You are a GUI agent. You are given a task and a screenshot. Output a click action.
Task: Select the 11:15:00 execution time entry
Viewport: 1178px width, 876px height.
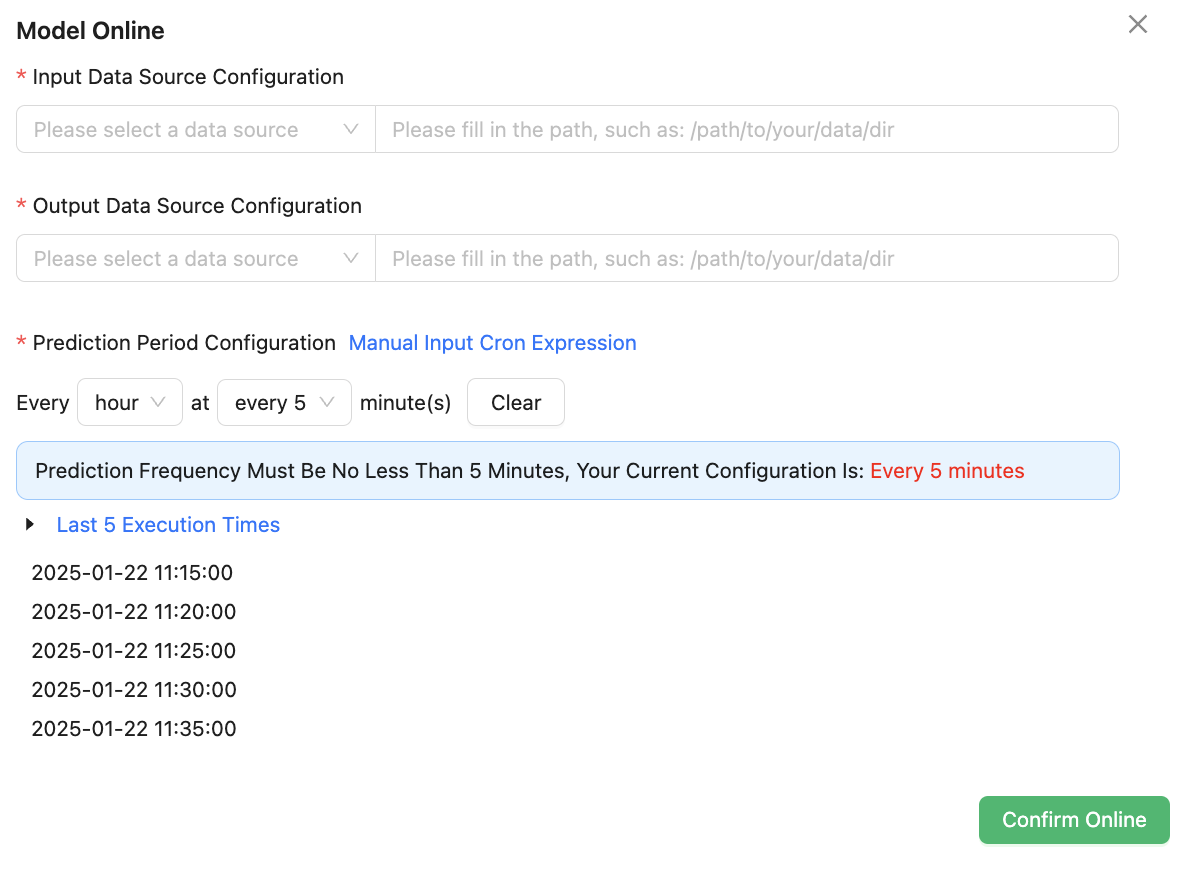(132, 573)
